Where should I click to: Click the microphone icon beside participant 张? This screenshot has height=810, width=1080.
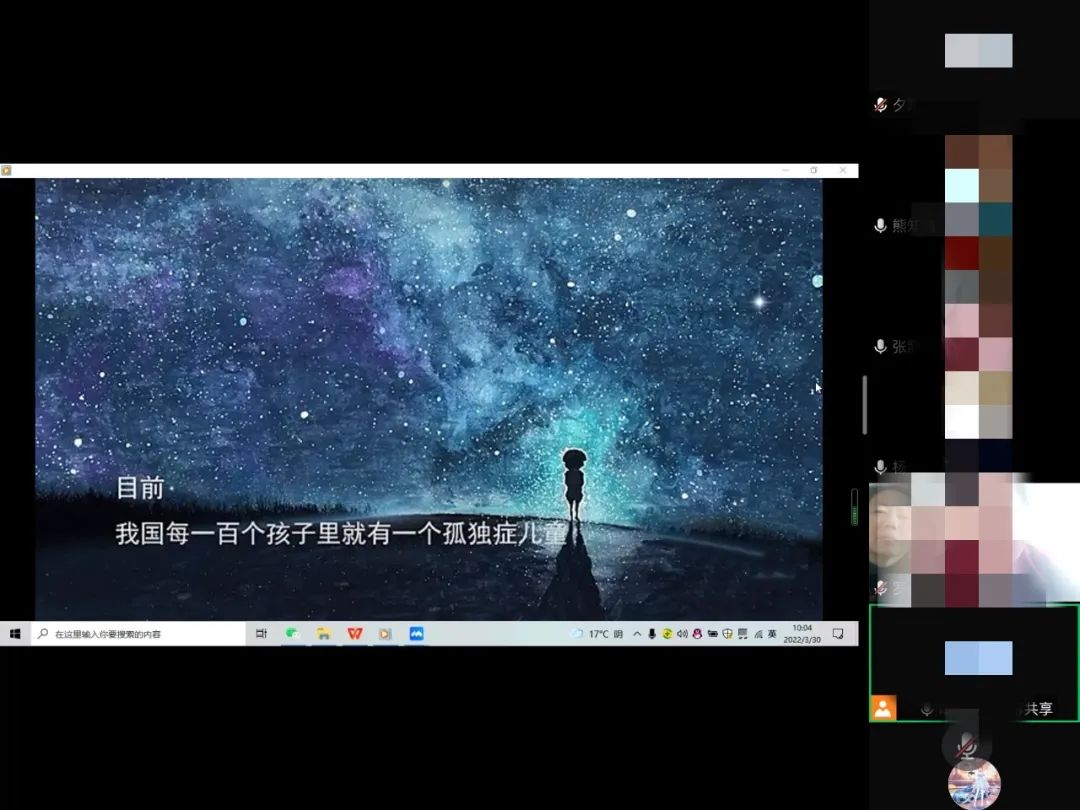tap(880, 346)
